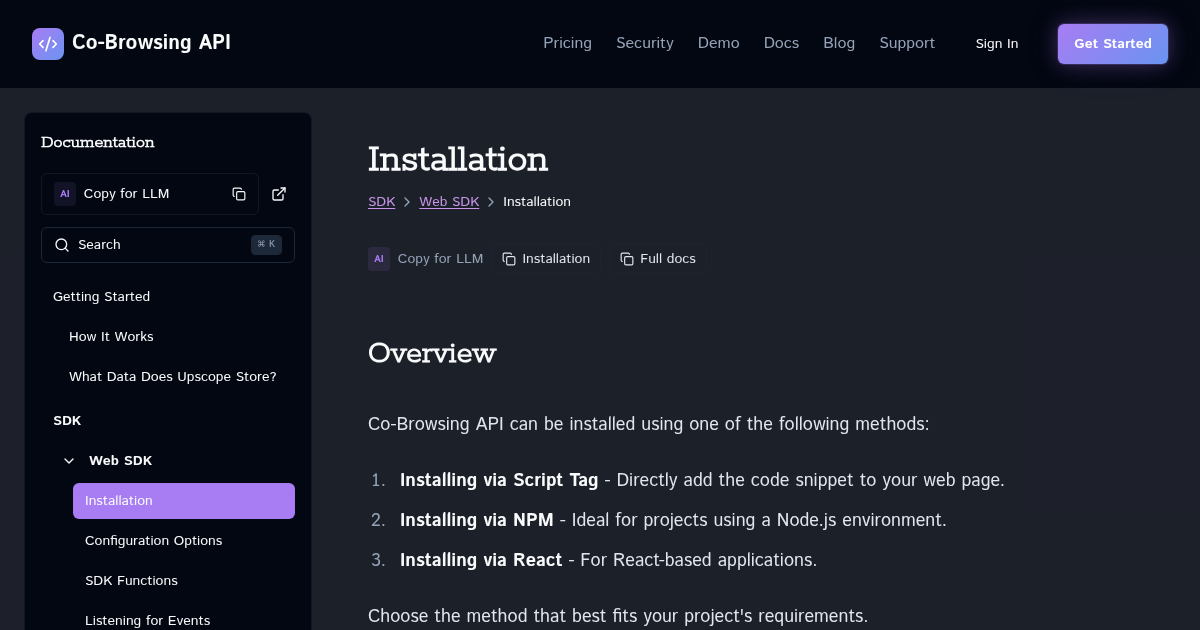This screenshot has height=630, width=1200.
Task: Open SDK Functions in the sidebar
Action: [x=131, y=581]
